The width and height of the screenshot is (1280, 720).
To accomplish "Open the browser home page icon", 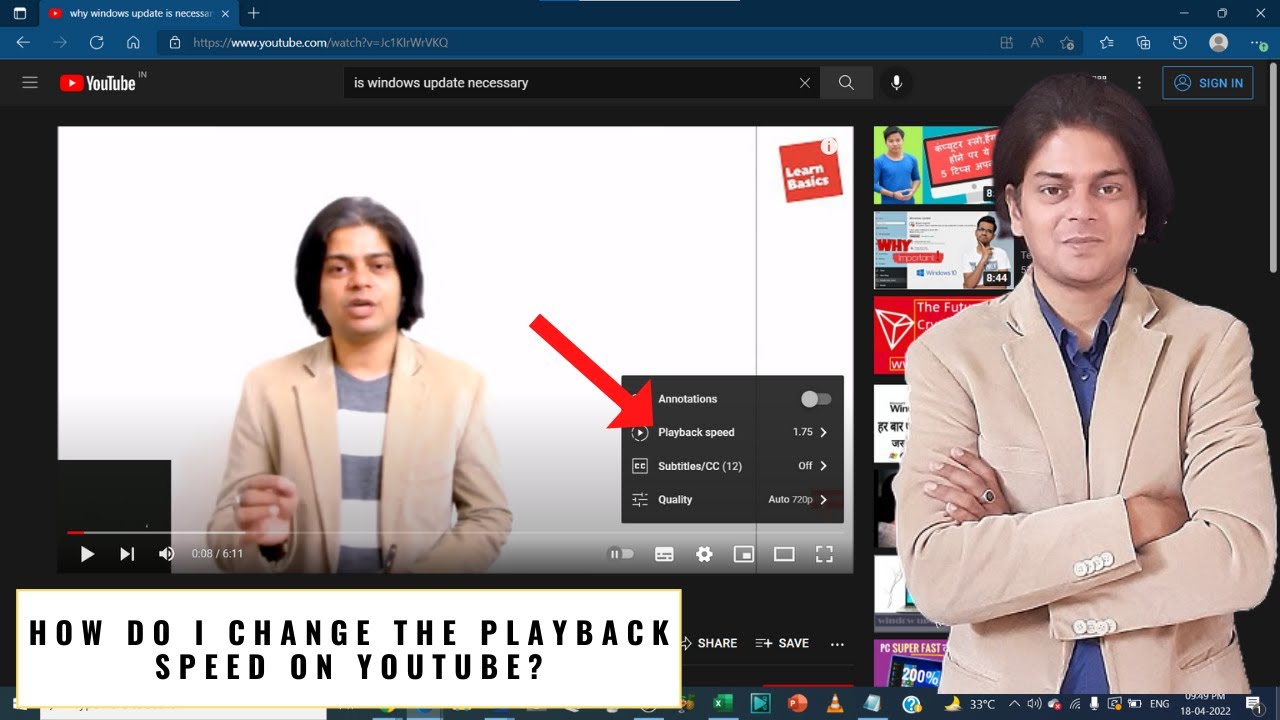I will 133,43.
